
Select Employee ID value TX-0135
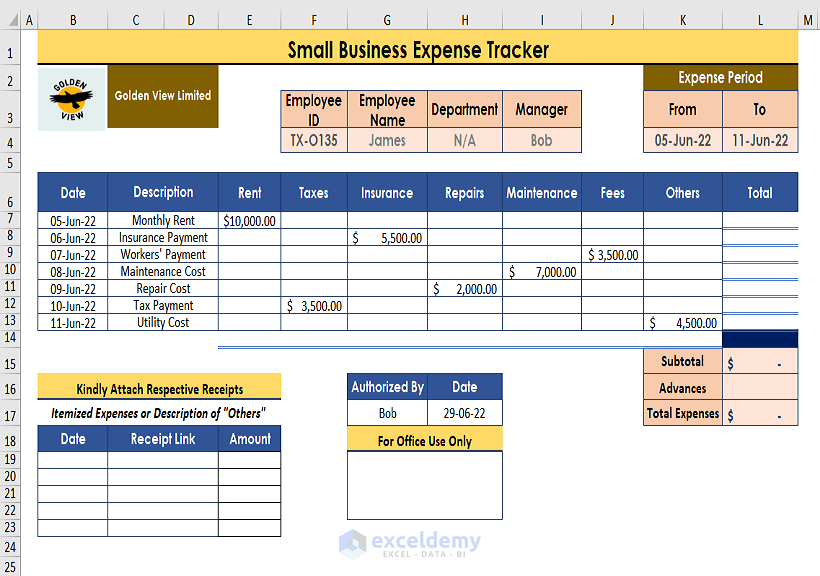pyautogui.click(x=314, y=140)
